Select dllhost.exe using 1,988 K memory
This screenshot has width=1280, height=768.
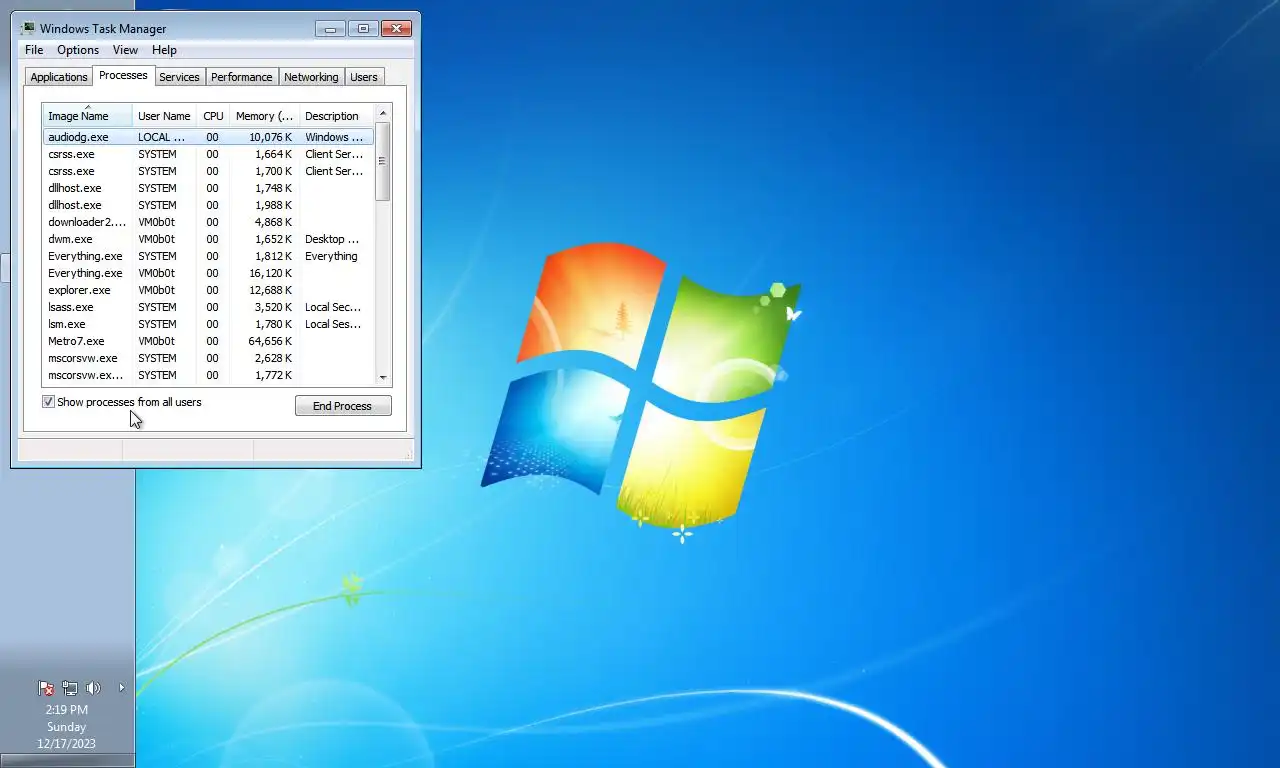tap(208, 205)
